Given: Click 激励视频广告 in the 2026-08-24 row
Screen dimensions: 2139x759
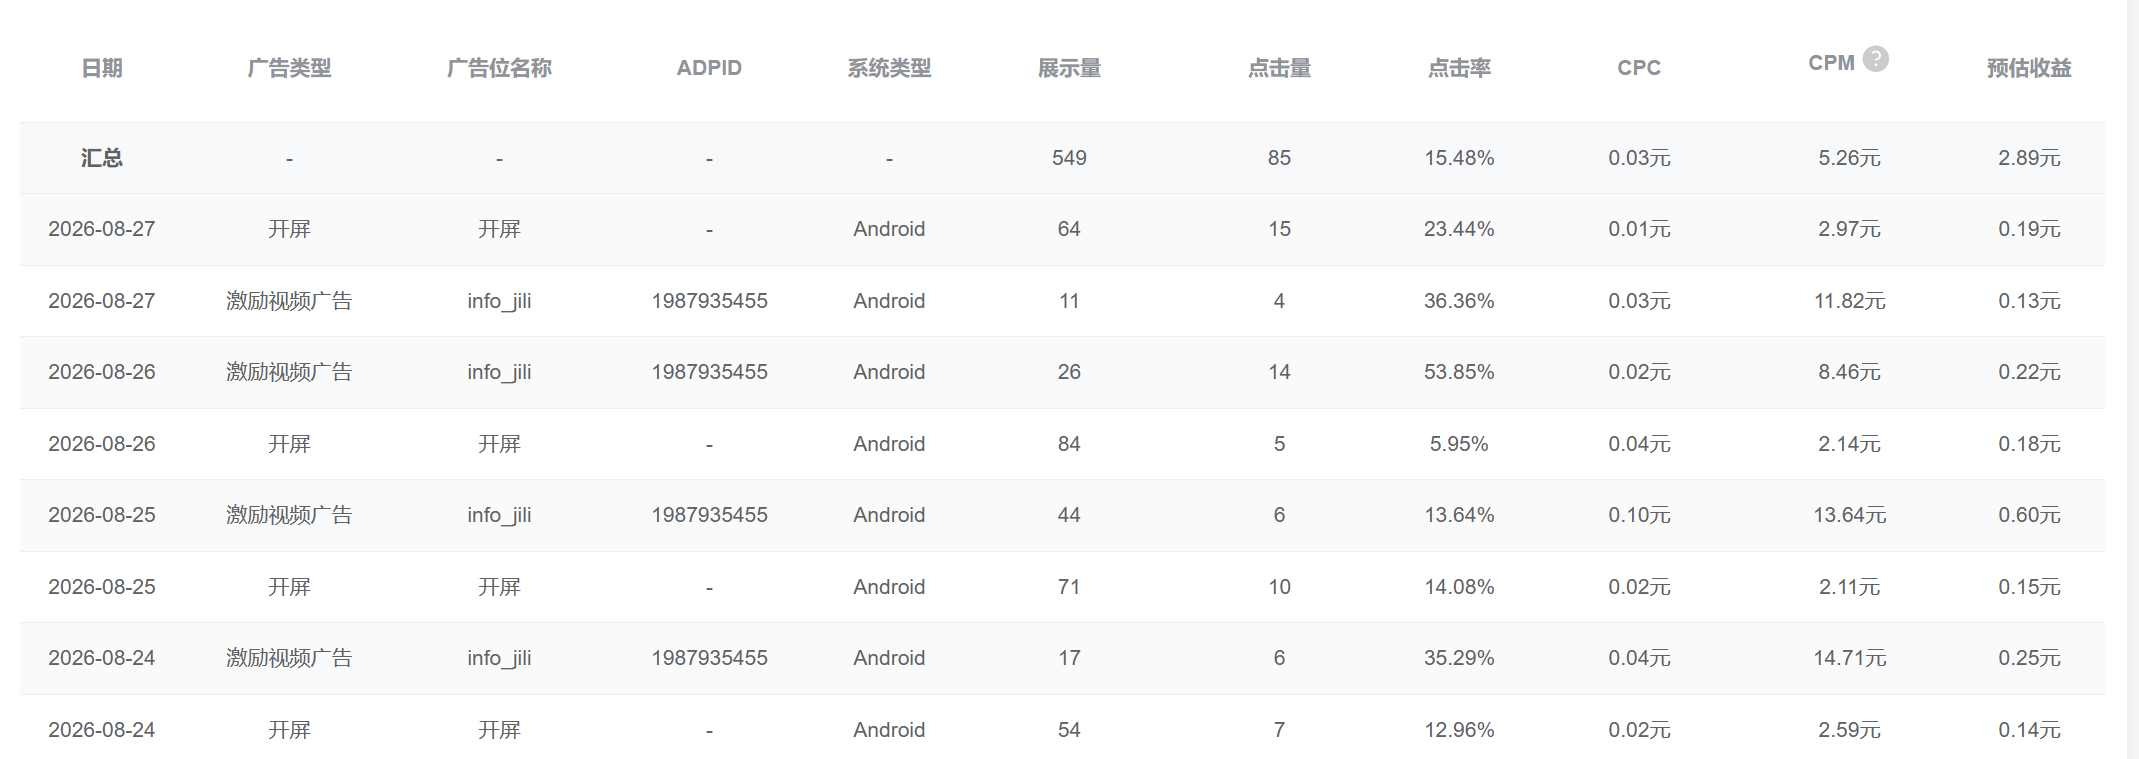Looking at the screenshot, I should 289,658.
